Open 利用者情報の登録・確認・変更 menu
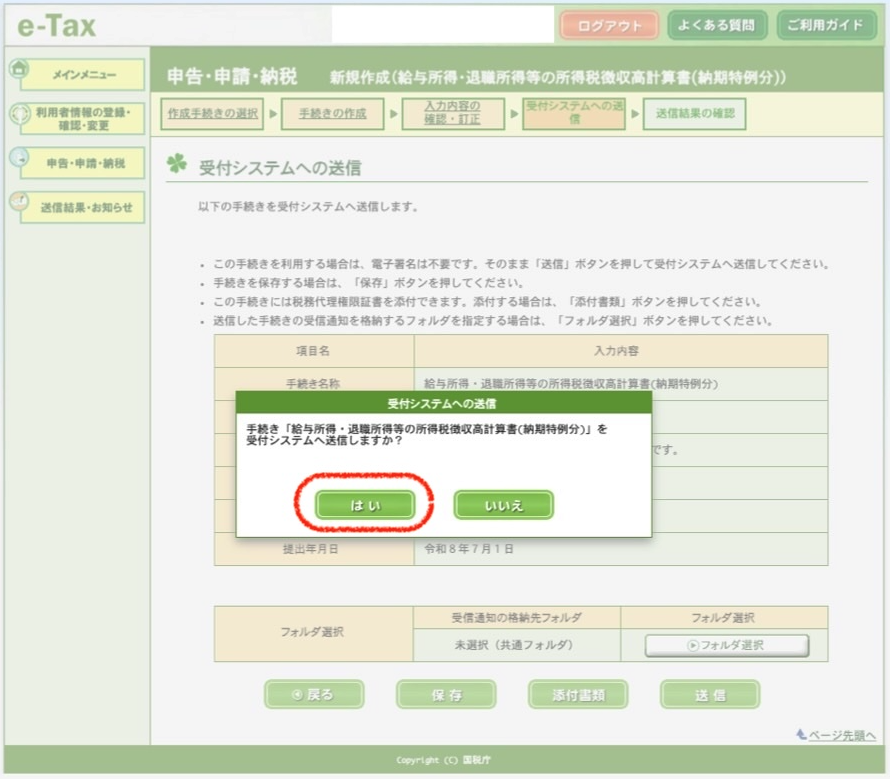The width and height of the screenshot is (890, 779). coord(83,119)
